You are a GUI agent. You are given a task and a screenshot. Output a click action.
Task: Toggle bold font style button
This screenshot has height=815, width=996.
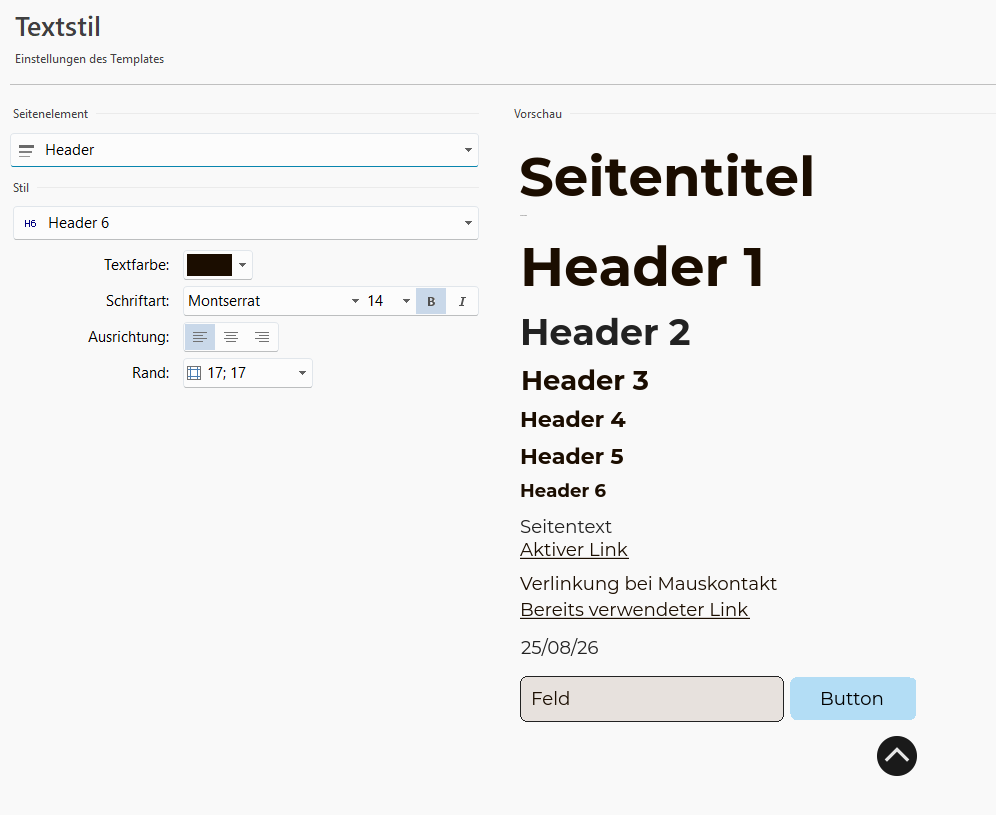[x=431, y=301]
